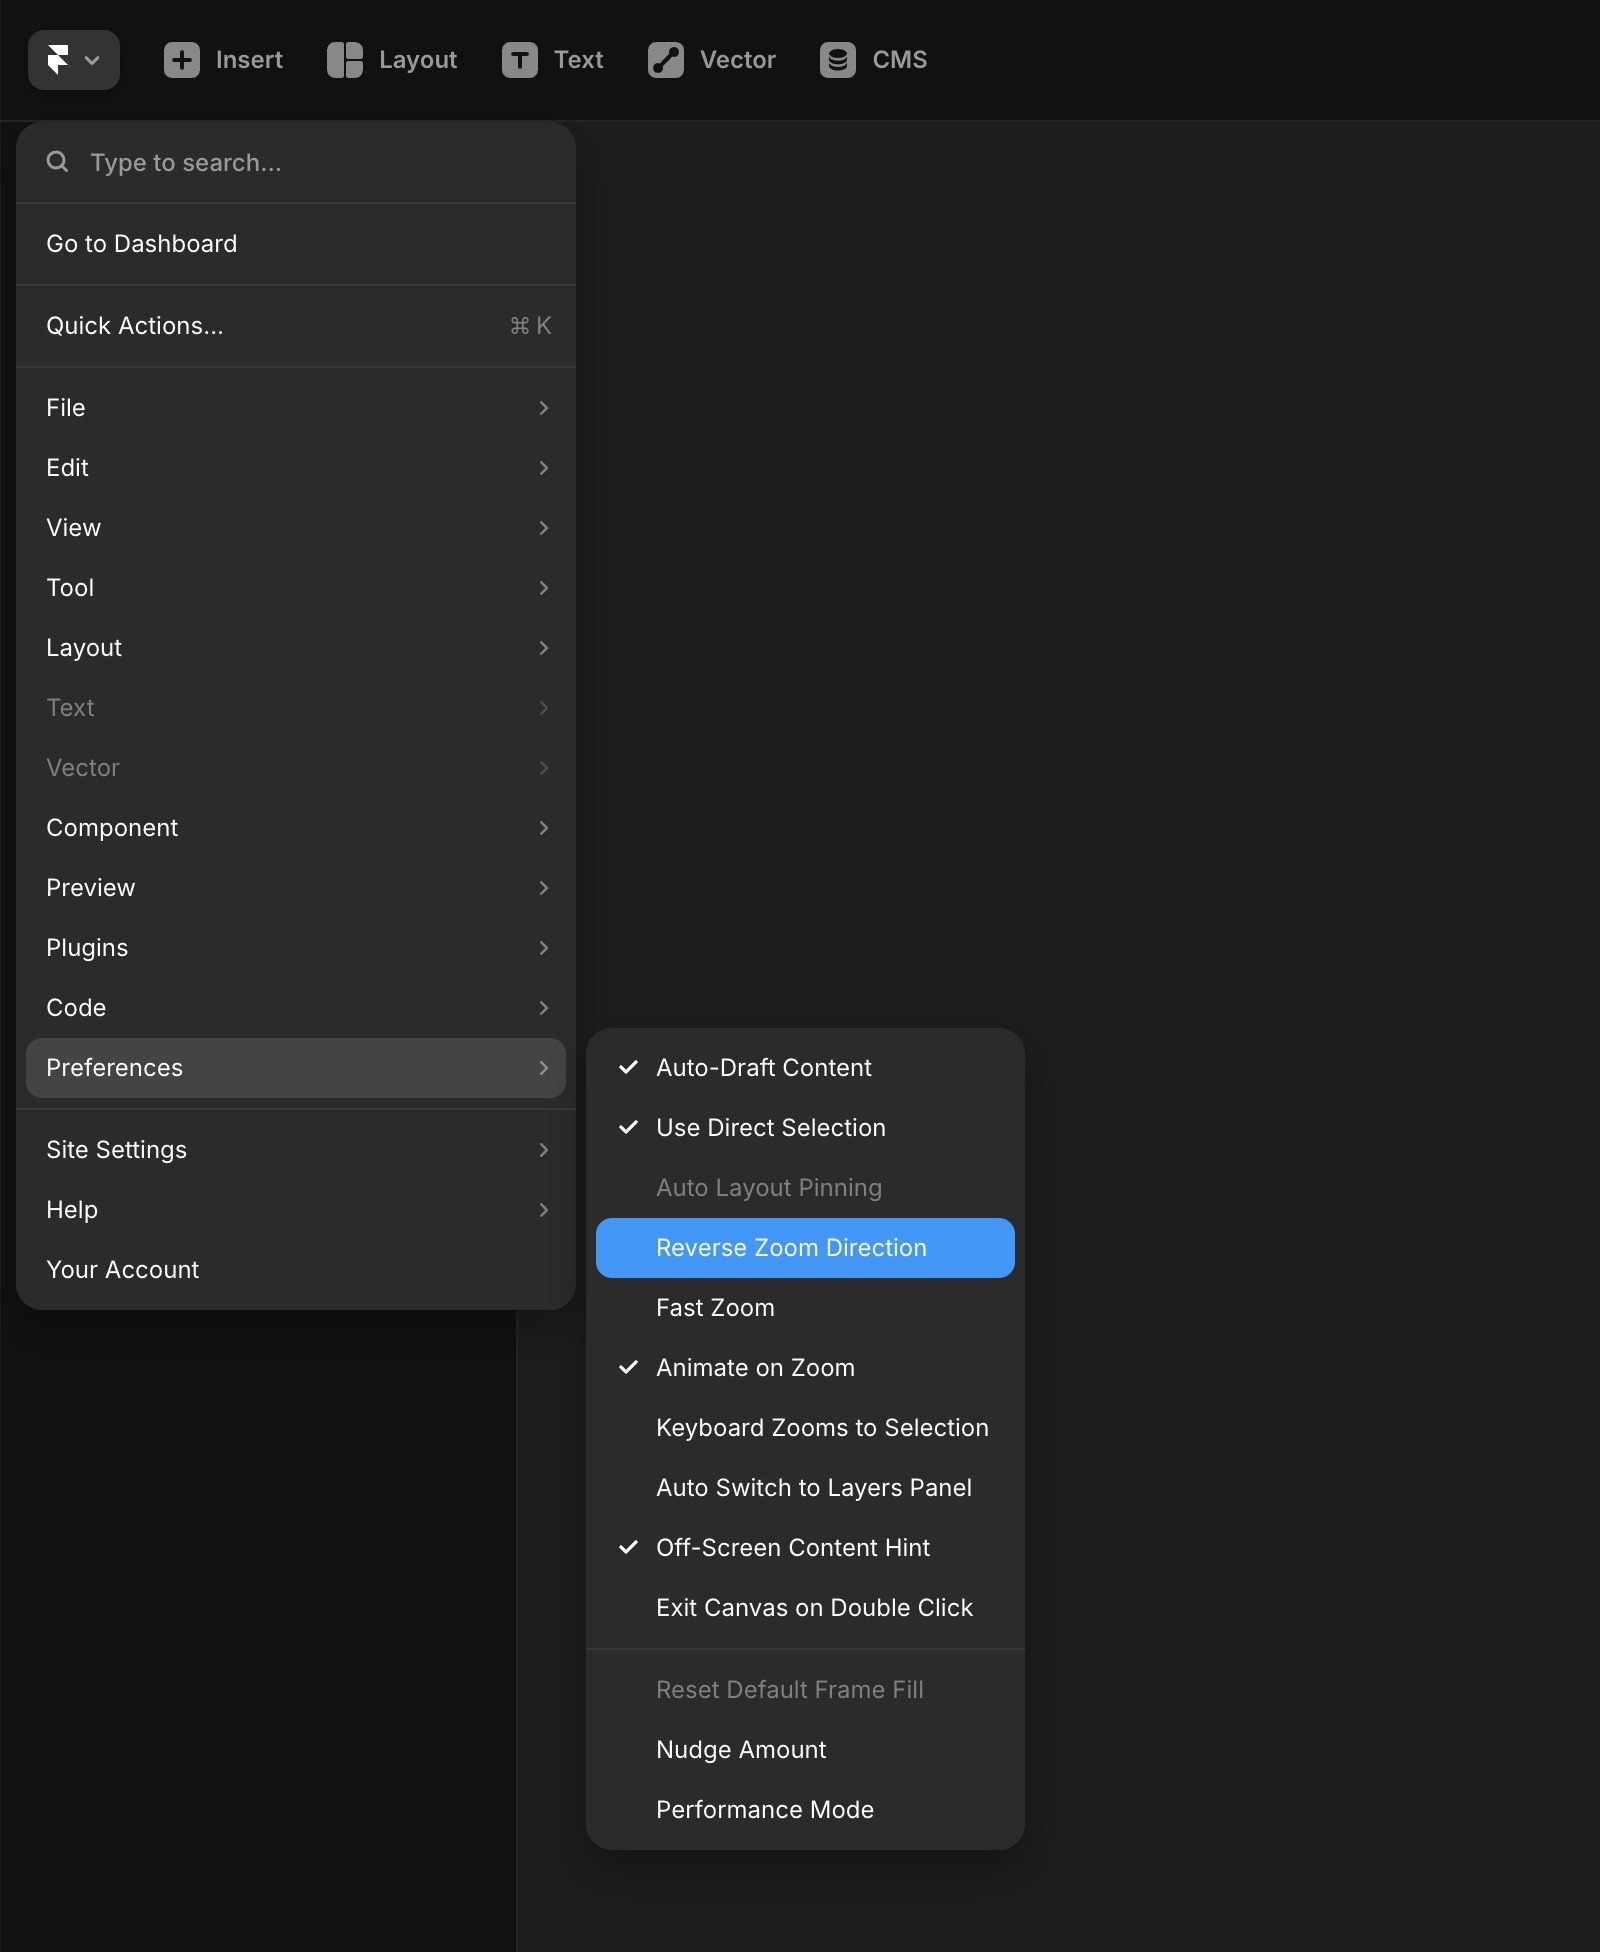Choose Performance Mode preference
This screenshot has width=1600, height=1952.
tap(805, 1810)
